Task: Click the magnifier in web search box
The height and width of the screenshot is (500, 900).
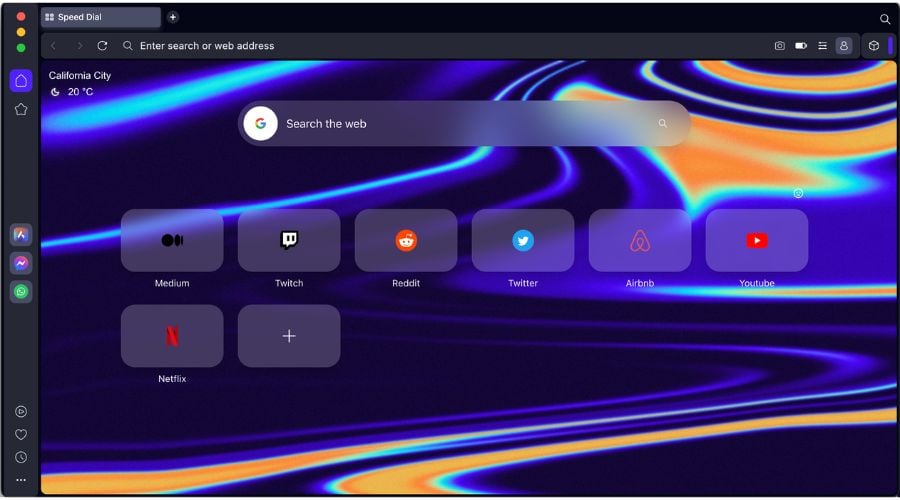Action: pos(662,123)
